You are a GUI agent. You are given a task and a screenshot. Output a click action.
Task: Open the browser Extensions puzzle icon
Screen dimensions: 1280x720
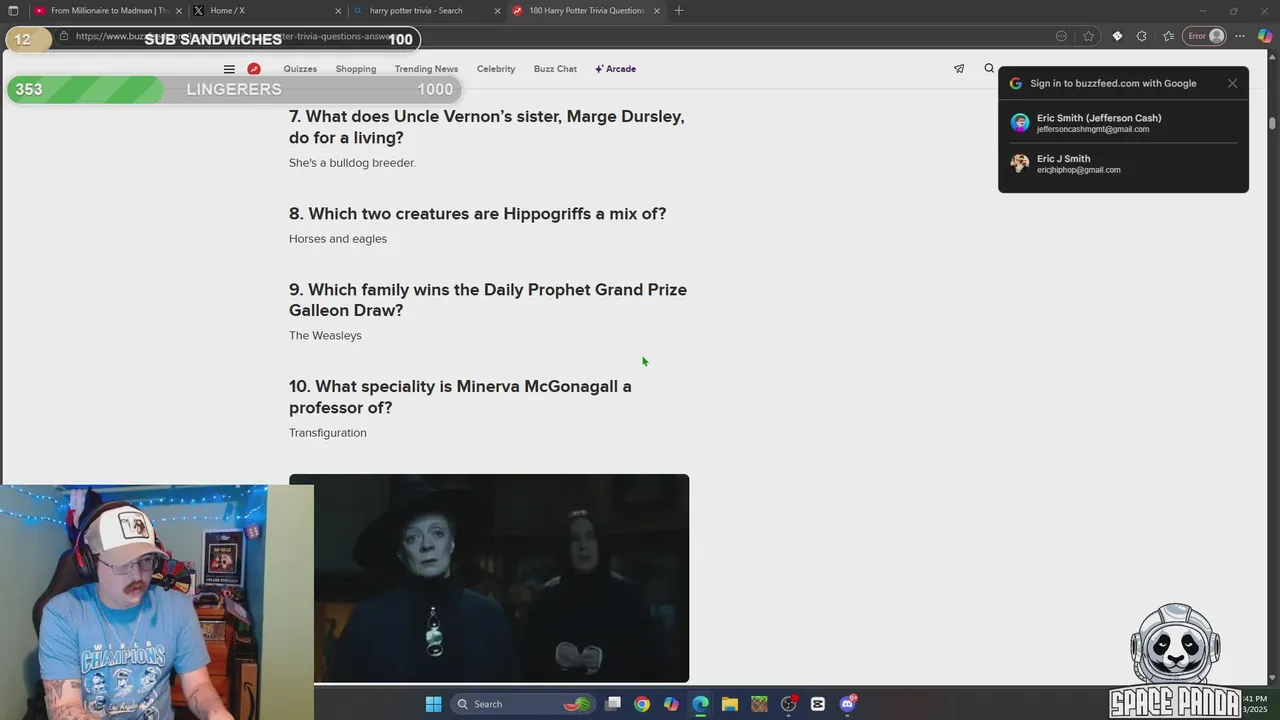point(1142,36)
